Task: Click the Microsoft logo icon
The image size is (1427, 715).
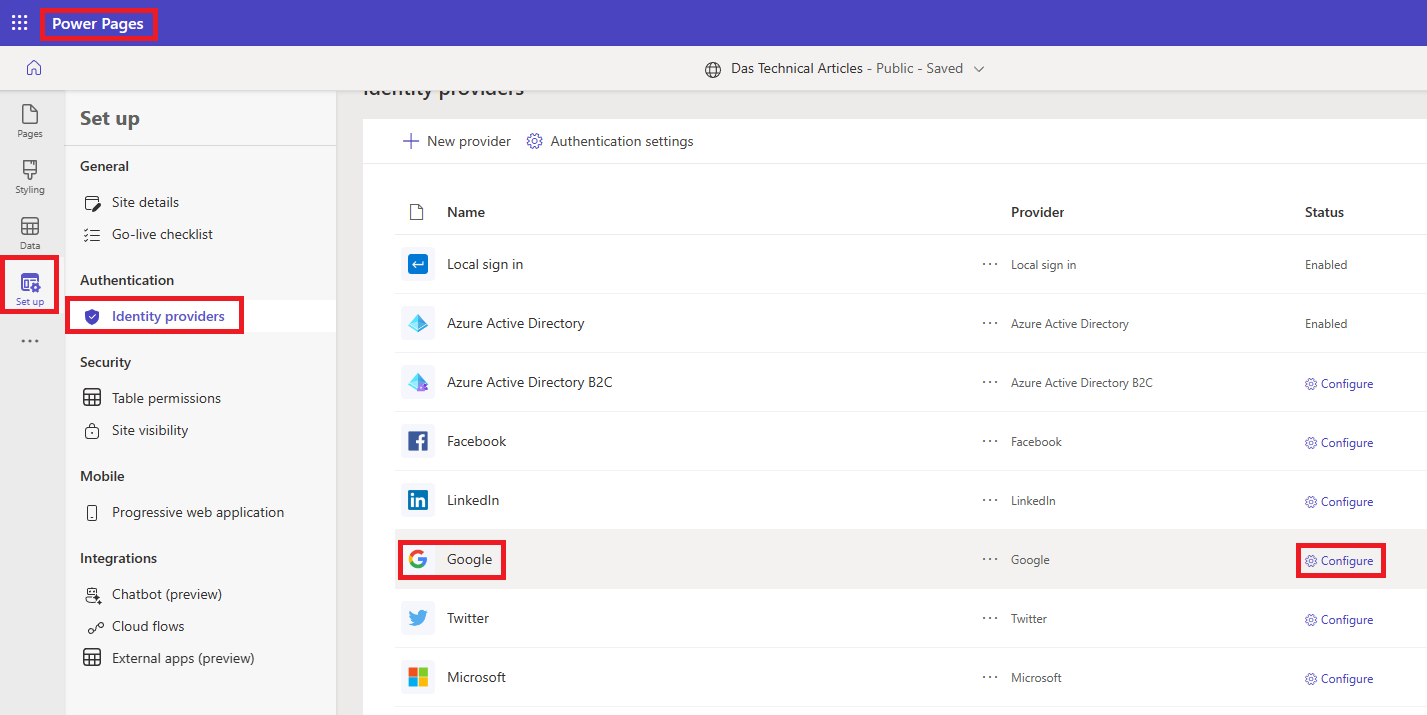Action: click(x=418, y=678)
